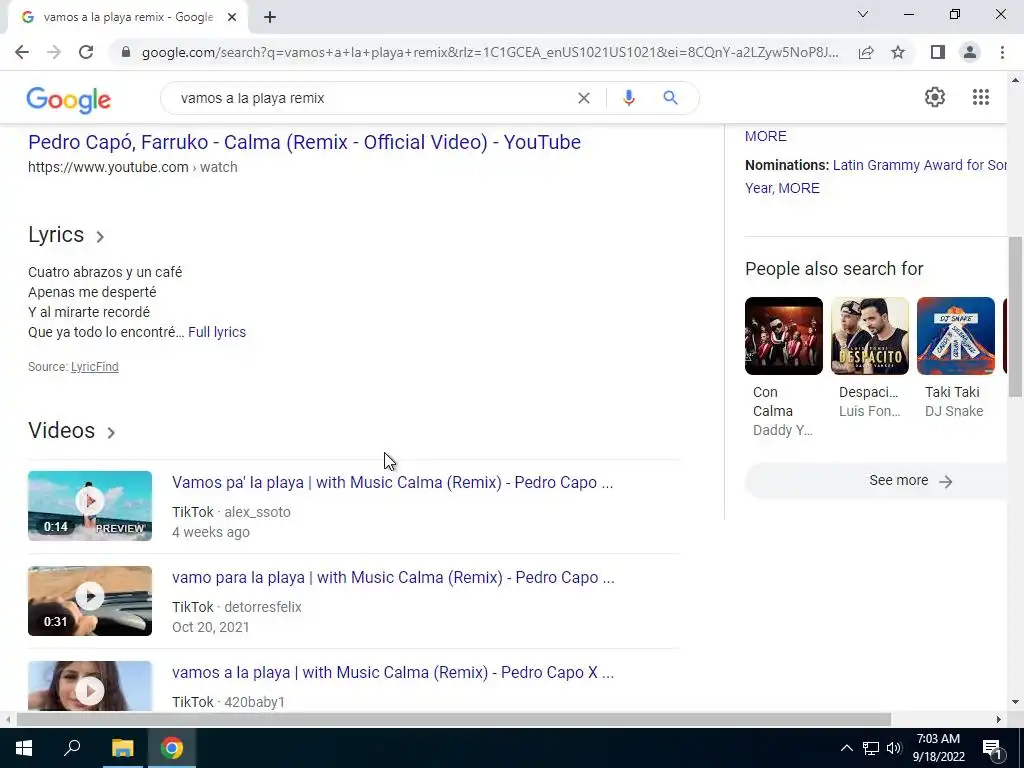The image size is (1024, 768).
Task: Open the Con Calma album thumbnail
Action: tap(784, 336)
